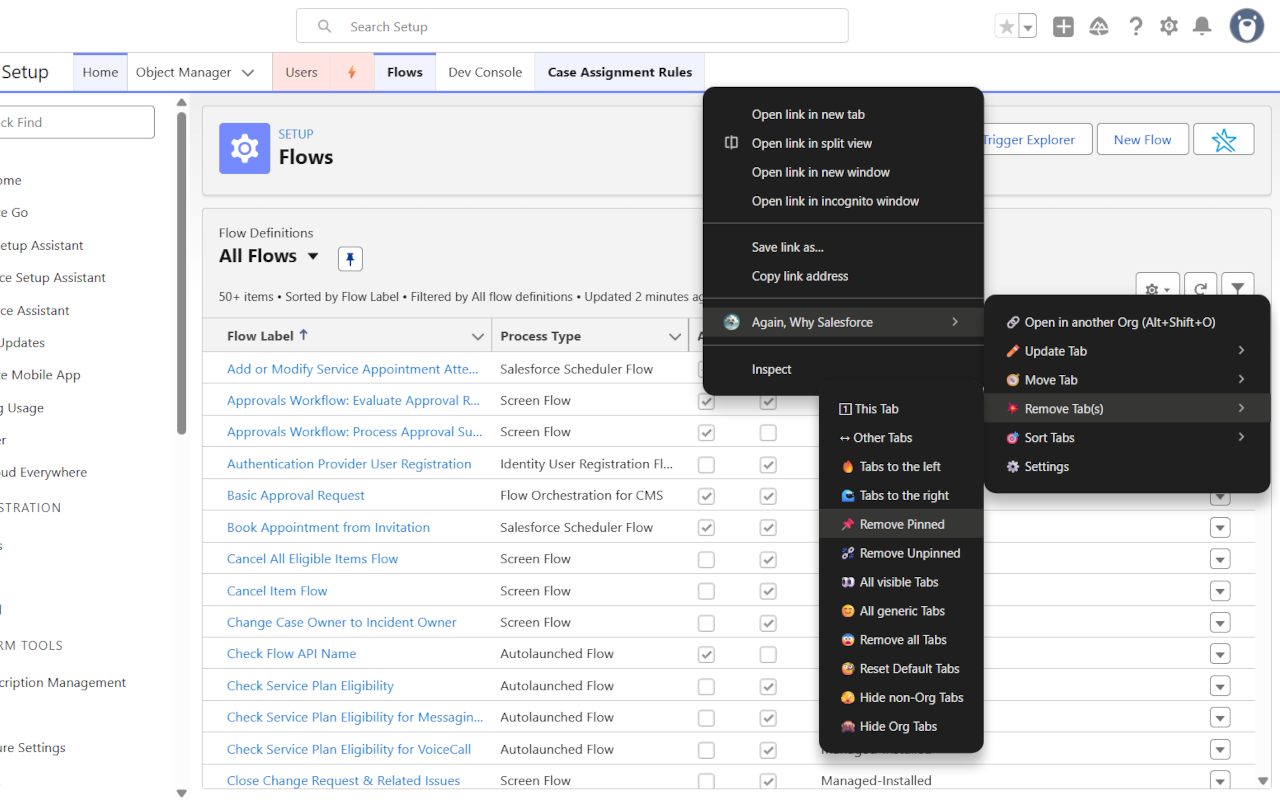Screen dimensions: 1280x800
Task: Choose Hide non-Org Tabs emoji entry
Action: (x=901, y=698)
